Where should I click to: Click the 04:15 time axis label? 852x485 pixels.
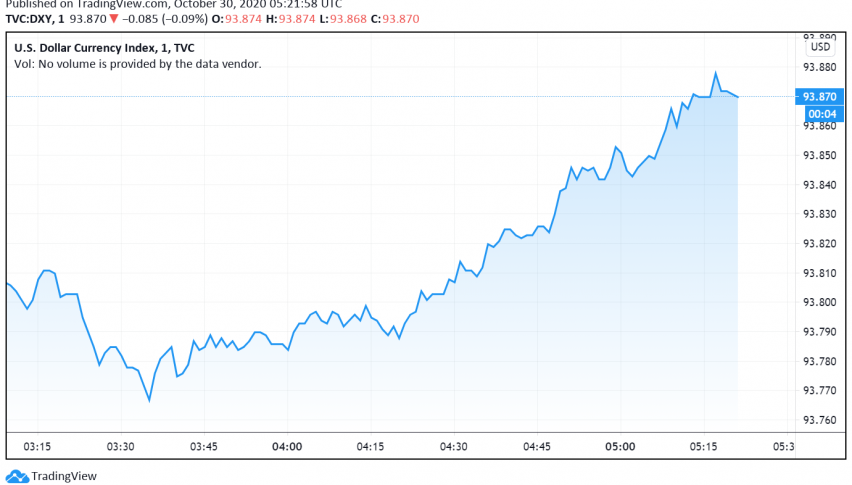[x=370, y=447]
